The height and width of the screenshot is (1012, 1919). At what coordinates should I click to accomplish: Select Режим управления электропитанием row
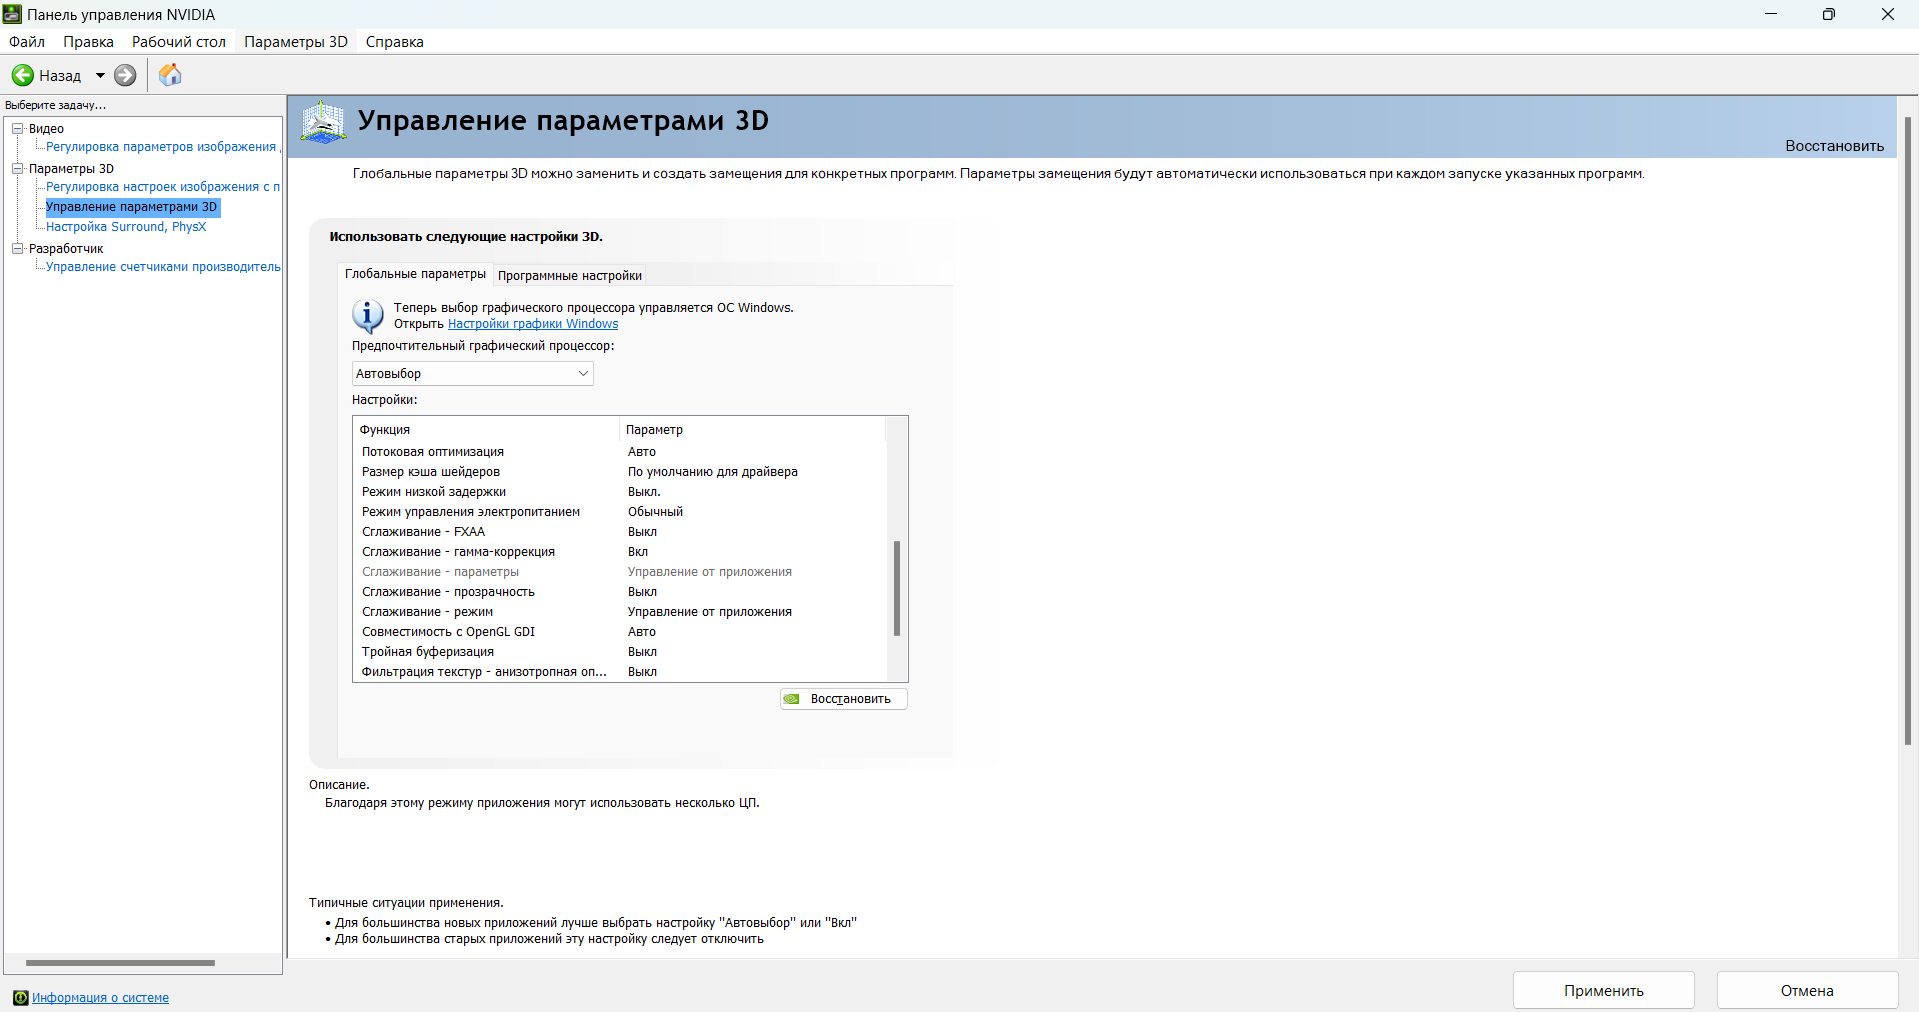click(x=620, y=512)
